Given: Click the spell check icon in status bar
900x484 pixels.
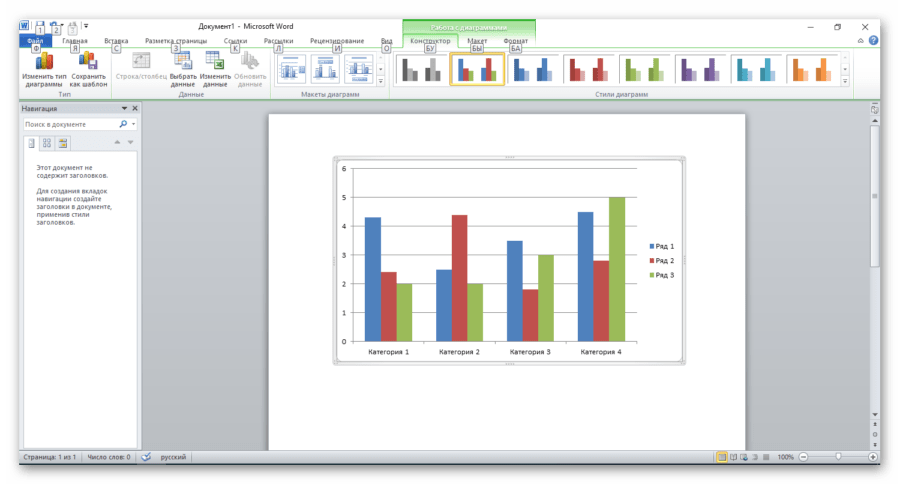Looking at the screenshot, I should pyautogui.click(x=146, y=457).
